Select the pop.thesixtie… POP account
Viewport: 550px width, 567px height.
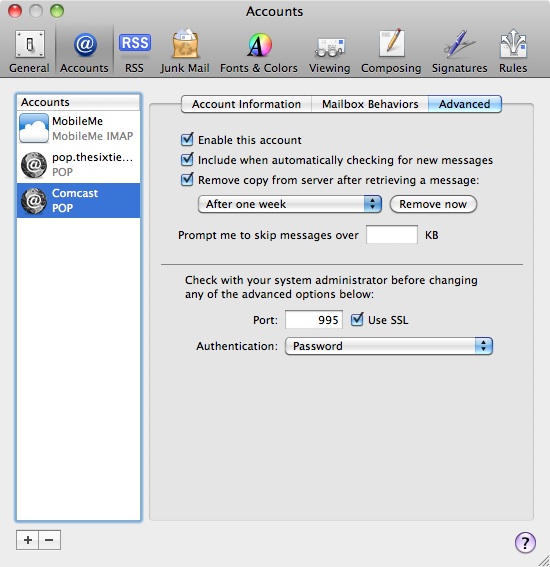(x=78, y=165)
